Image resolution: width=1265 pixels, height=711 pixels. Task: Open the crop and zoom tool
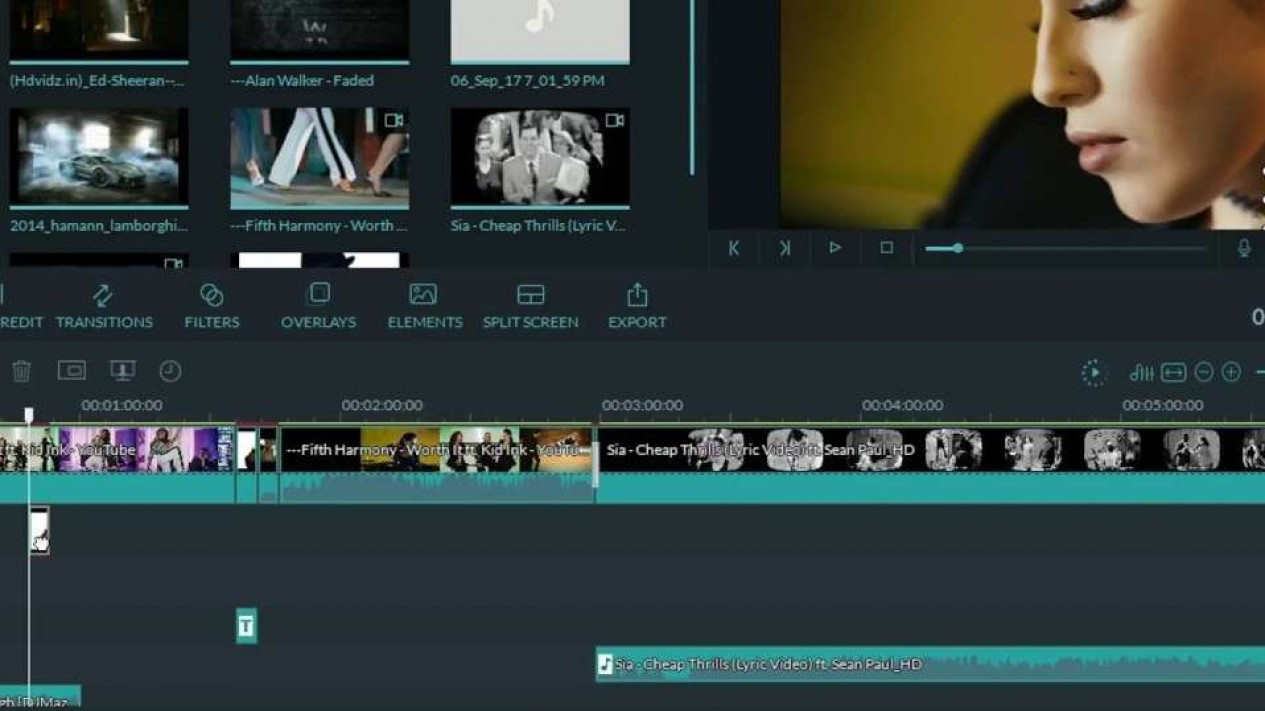click(72, 370)
